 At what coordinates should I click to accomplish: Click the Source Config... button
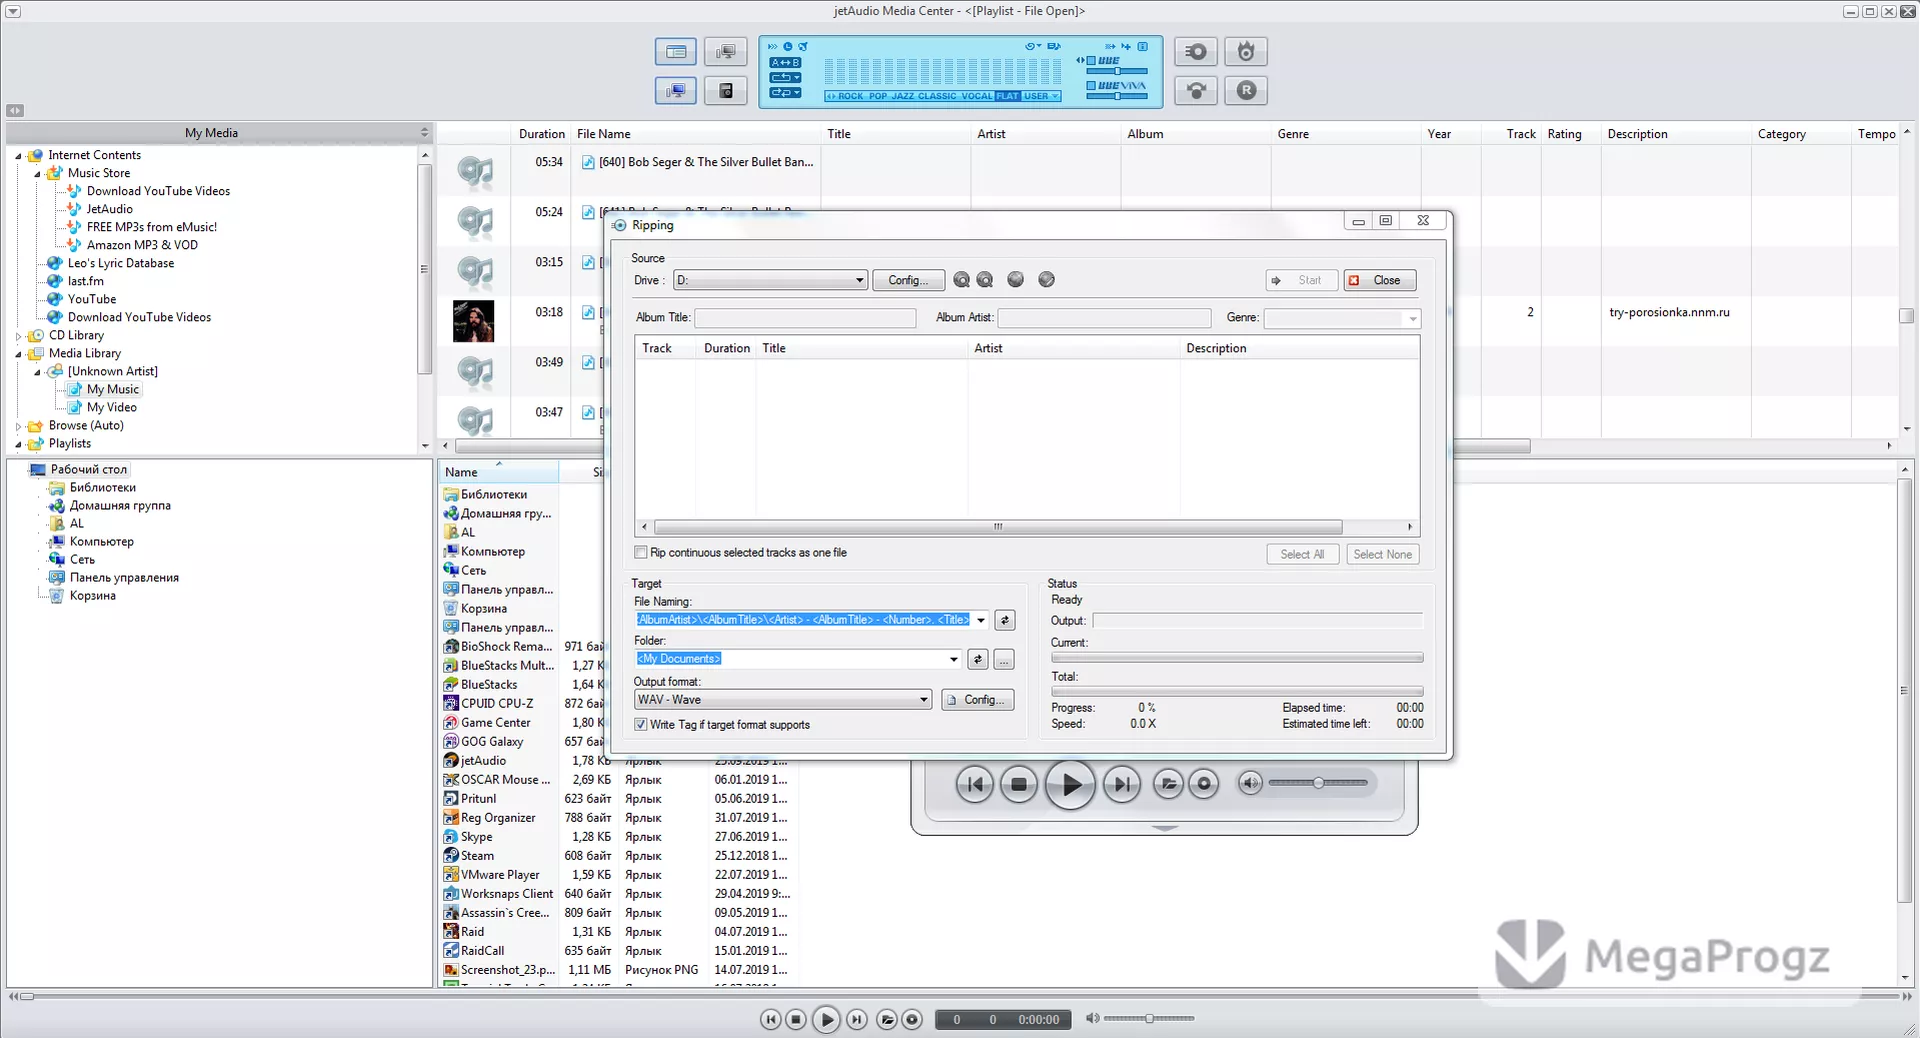click(x=907, y=280)
